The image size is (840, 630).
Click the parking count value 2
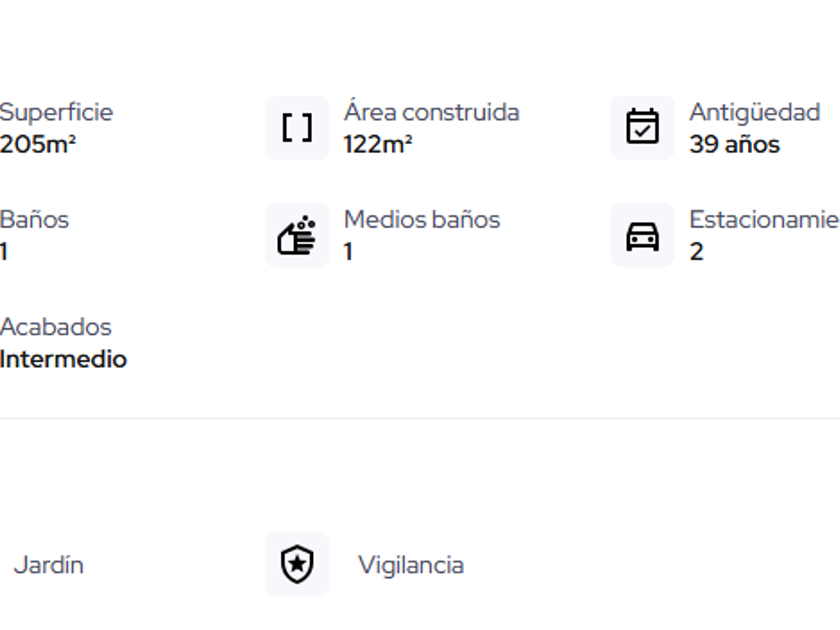(x=696, y=252)
